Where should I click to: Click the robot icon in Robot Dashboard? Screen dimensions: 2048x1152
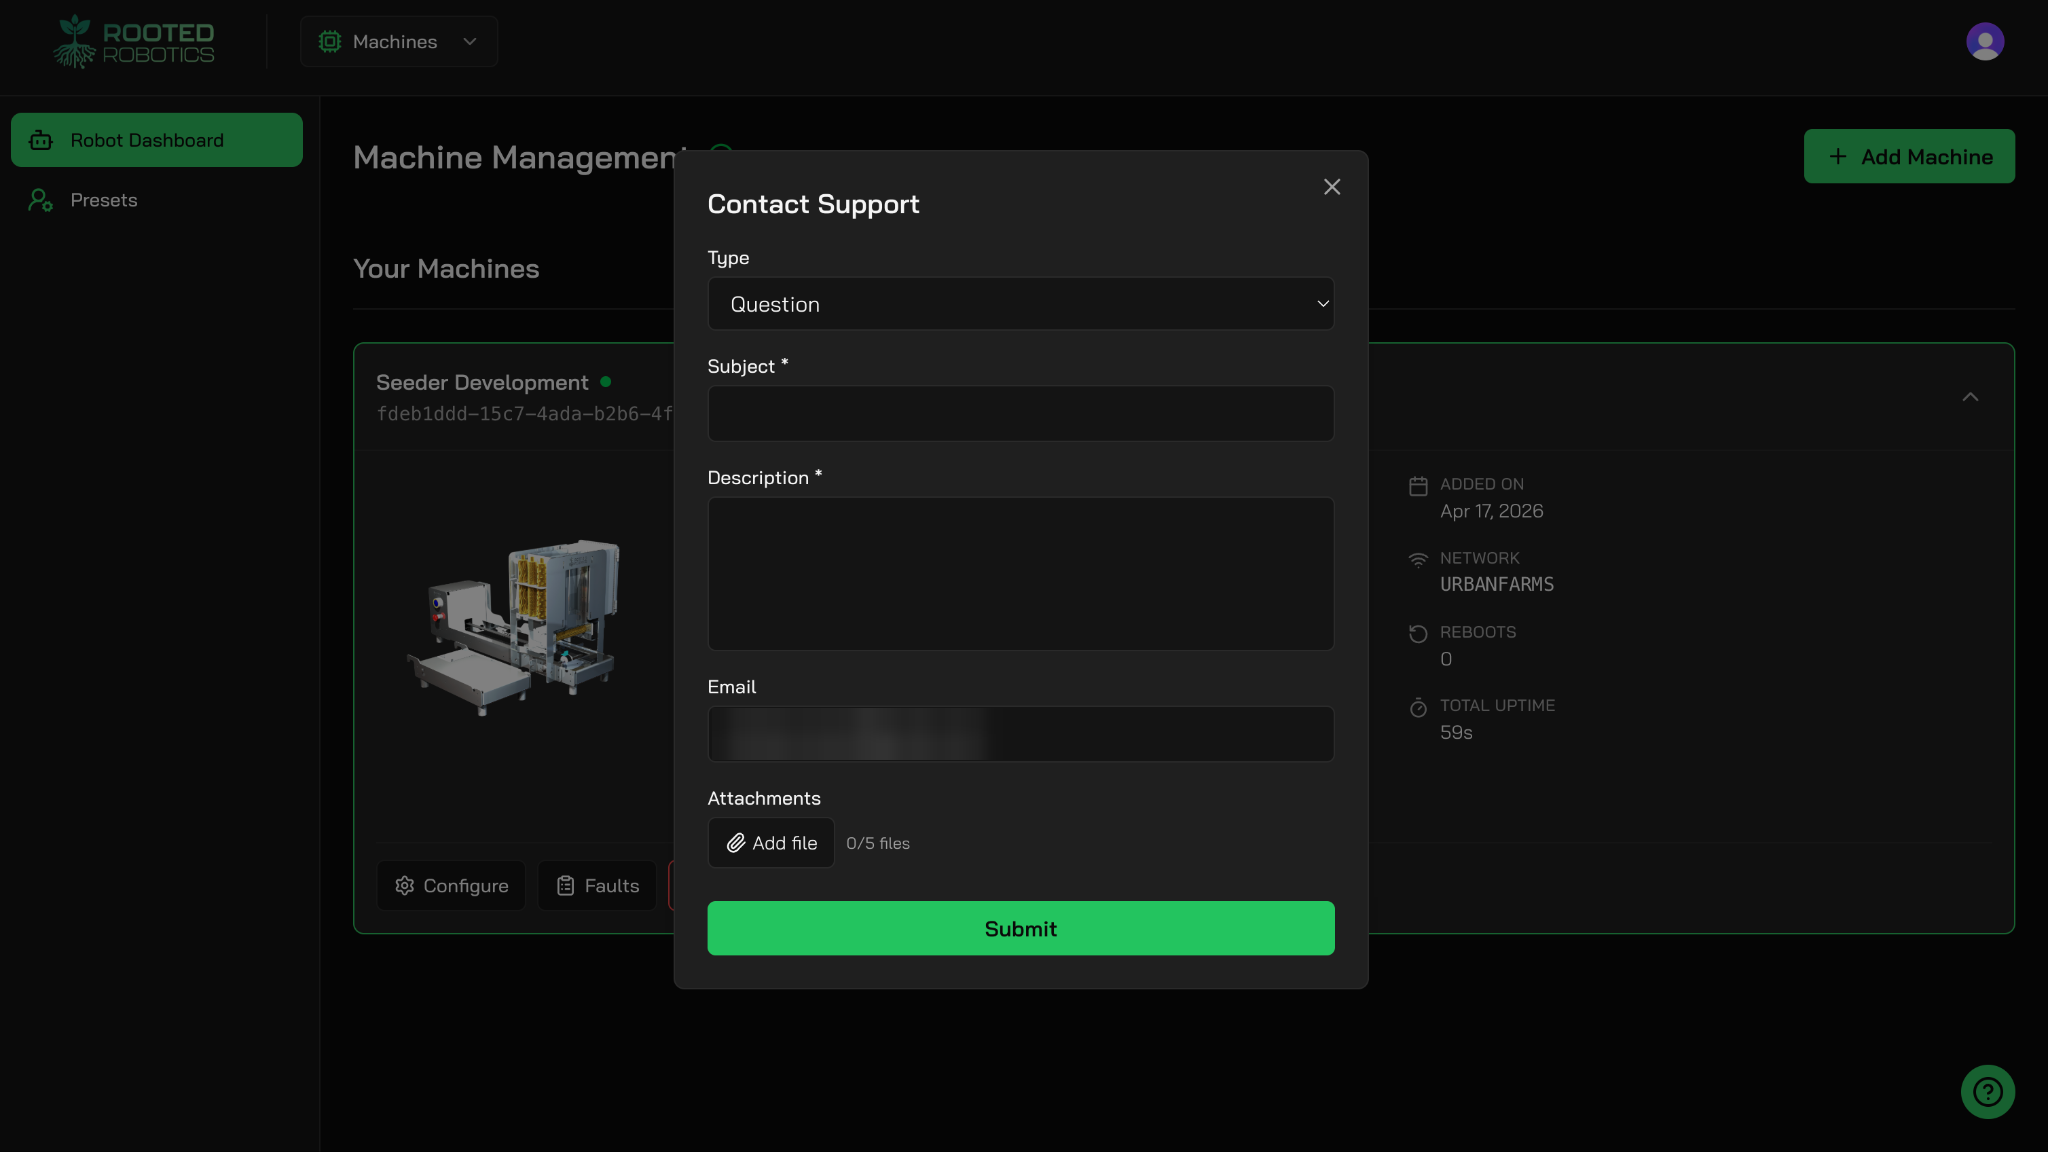[41, 140]
